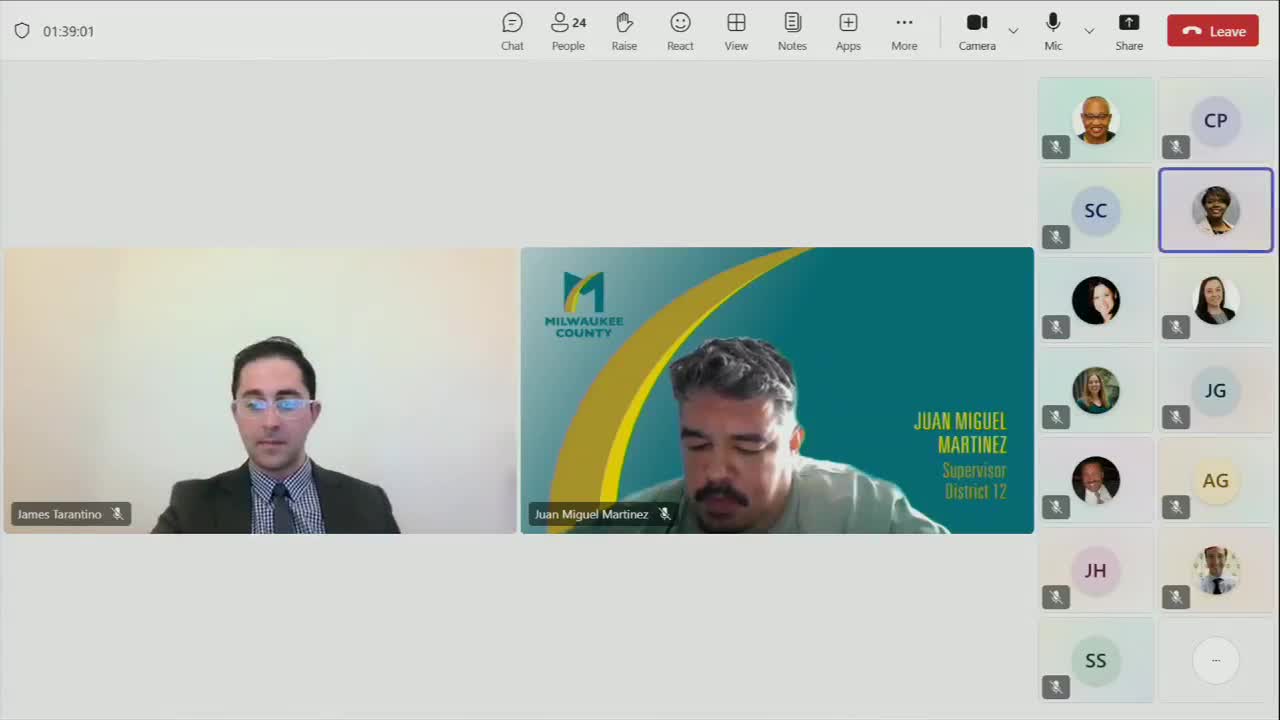
Task: Select the JH participant tile
Action: point(1096,570)
